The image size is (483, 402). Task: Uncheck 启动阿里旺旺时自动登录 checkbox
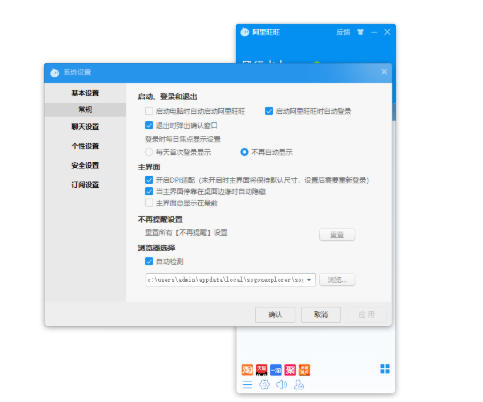269,111
